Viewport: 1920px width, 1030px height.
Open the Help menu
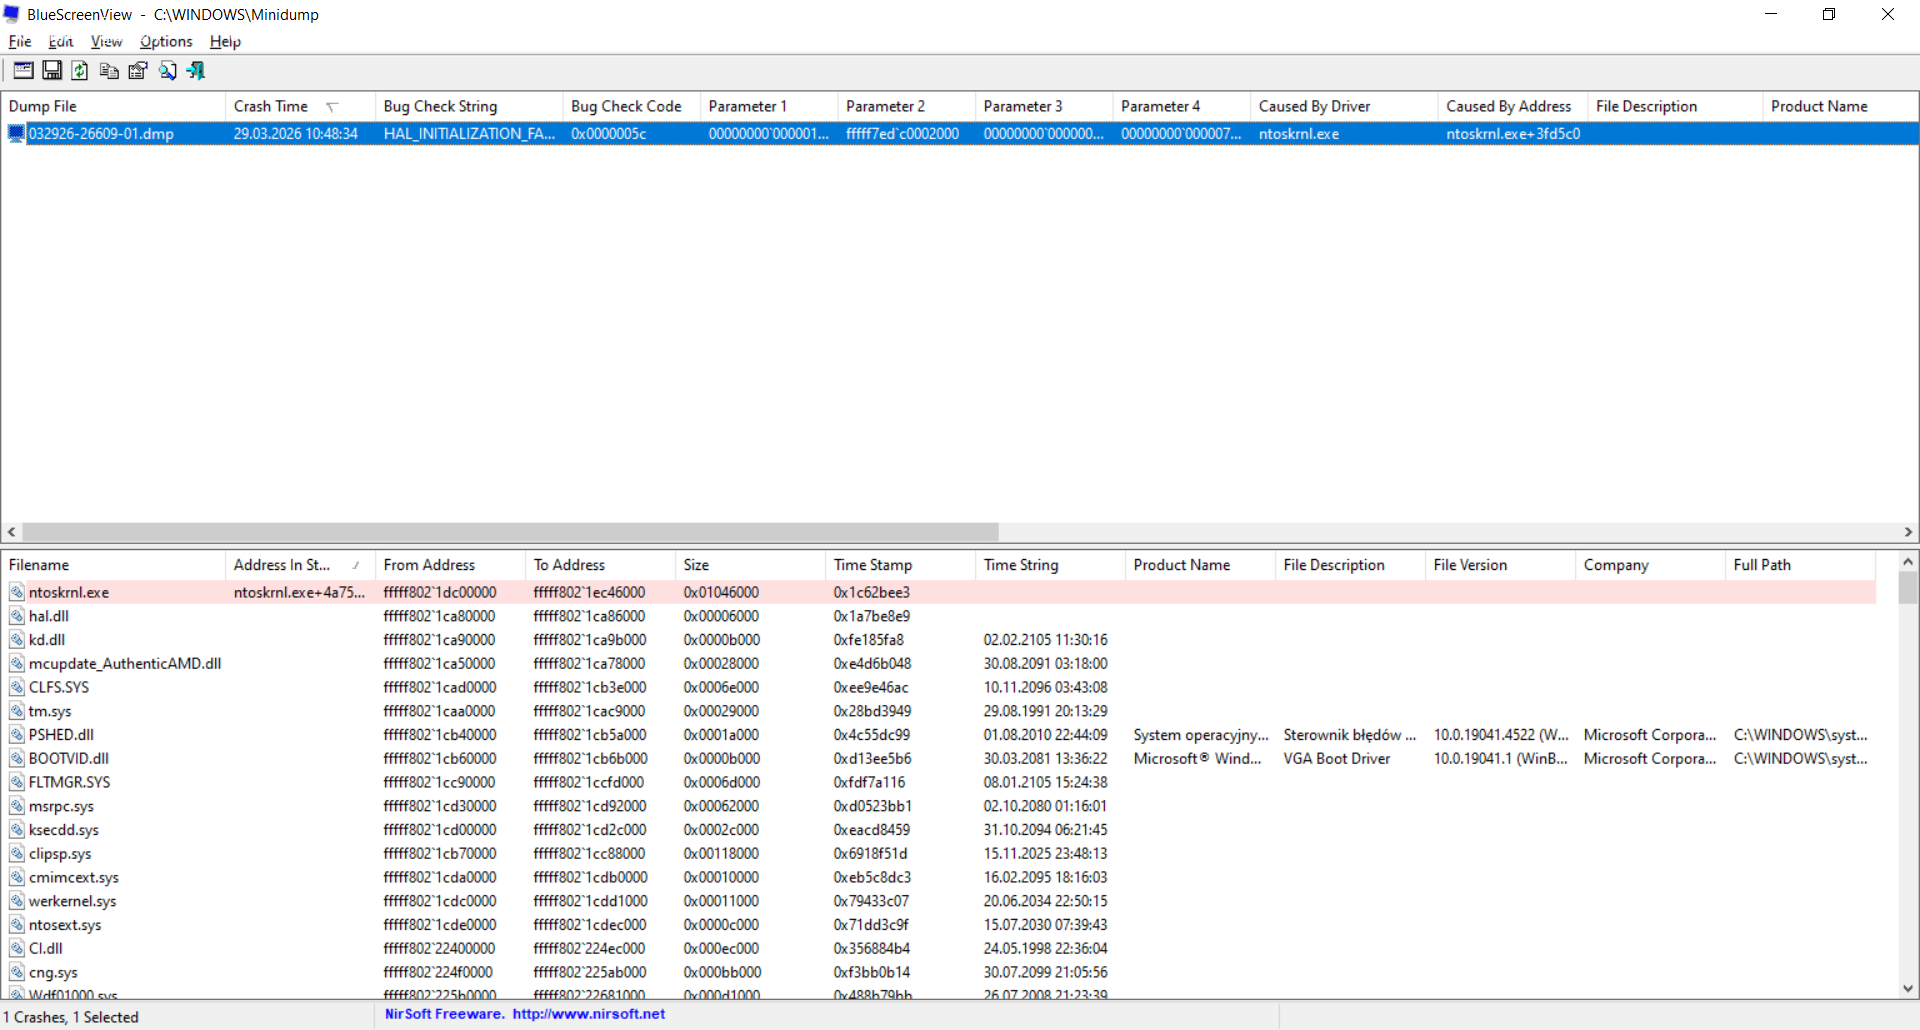(x=225, y=42)
